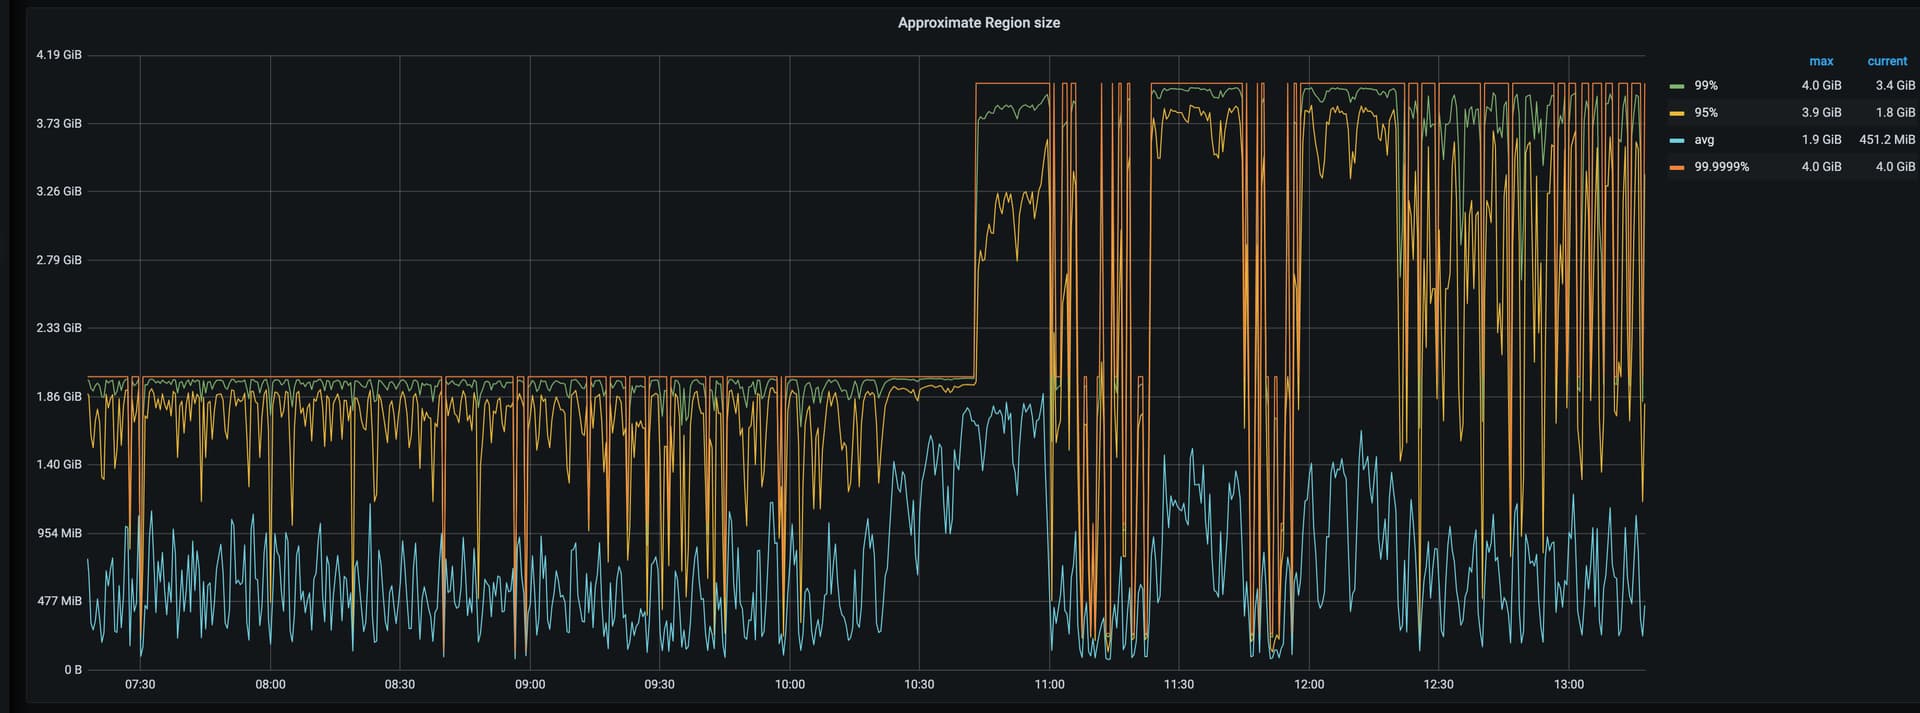The height and width of the screenshot is (713, 1920).
Task: Click the cyan avg color swatch
Action: [x=1677, y=140]
